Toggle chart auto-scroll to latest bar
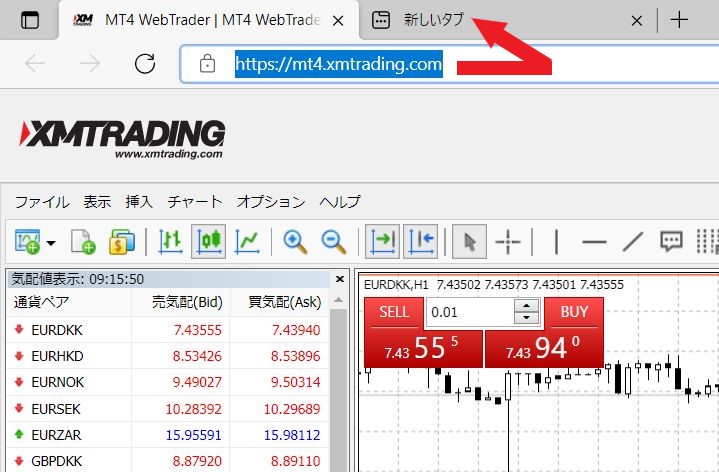Image resolution: width=719 pixels, height=472 pixels. coord(383,241)
